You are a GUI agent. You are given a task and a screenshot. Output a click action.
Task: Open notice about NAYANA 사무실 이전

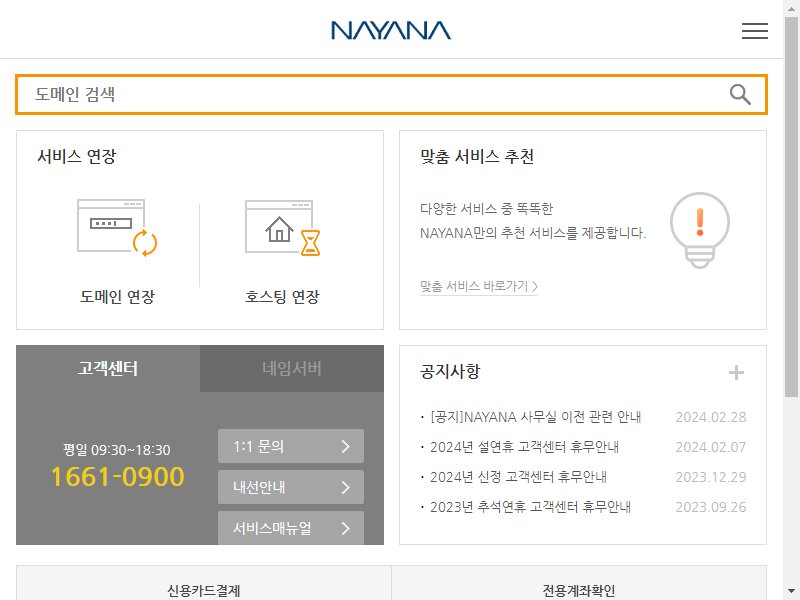(535, 417)
